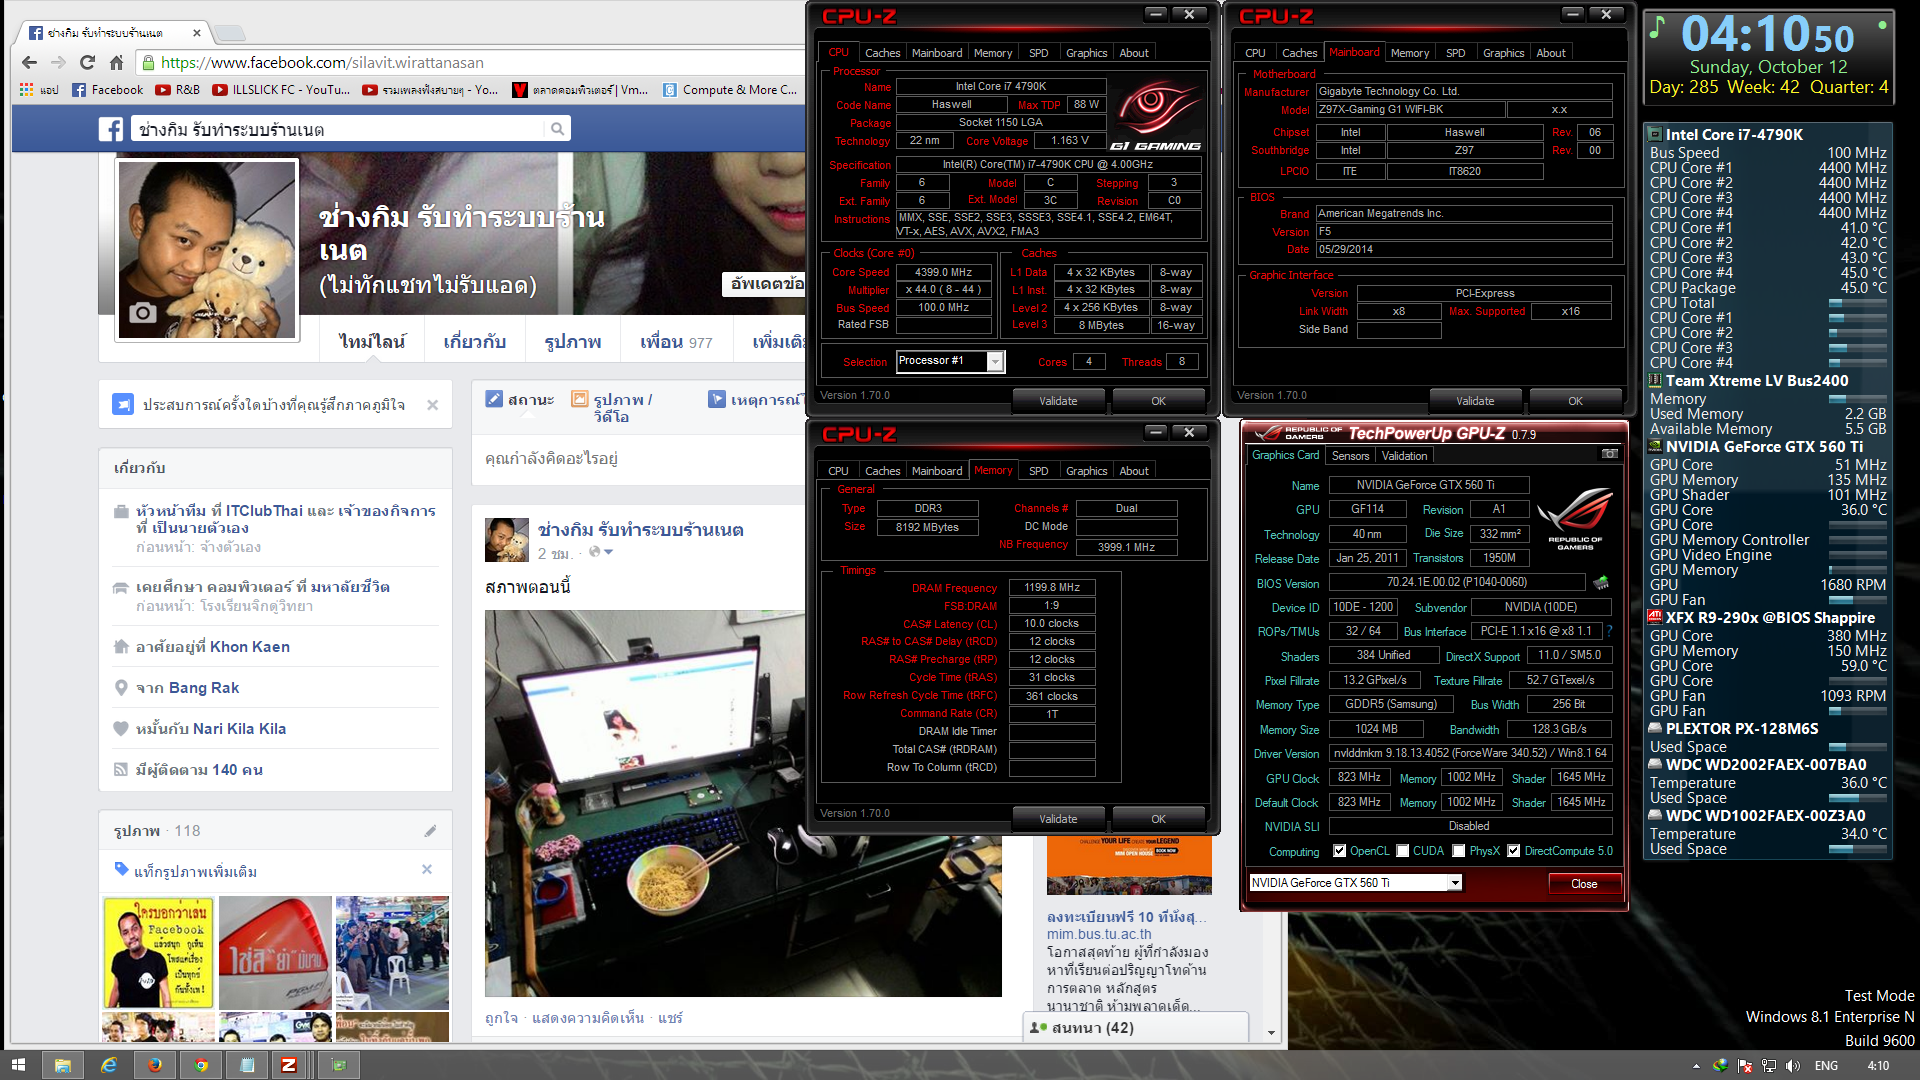Open SPD tab in Memory CPU-Z window
The image size is (1920, 1080).
(1038, 471)
